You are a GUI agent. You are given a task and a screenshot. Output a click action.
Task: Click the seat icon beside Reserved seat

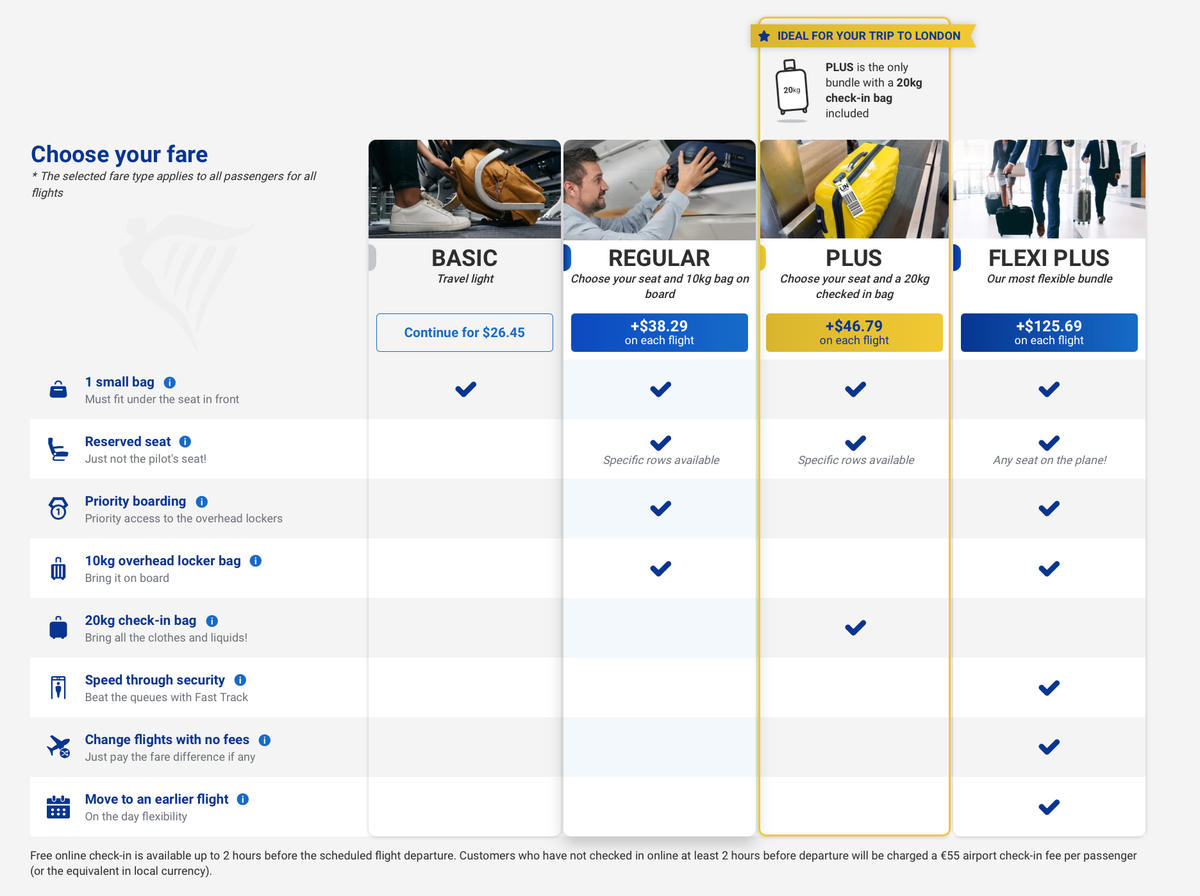pos(58,449)
